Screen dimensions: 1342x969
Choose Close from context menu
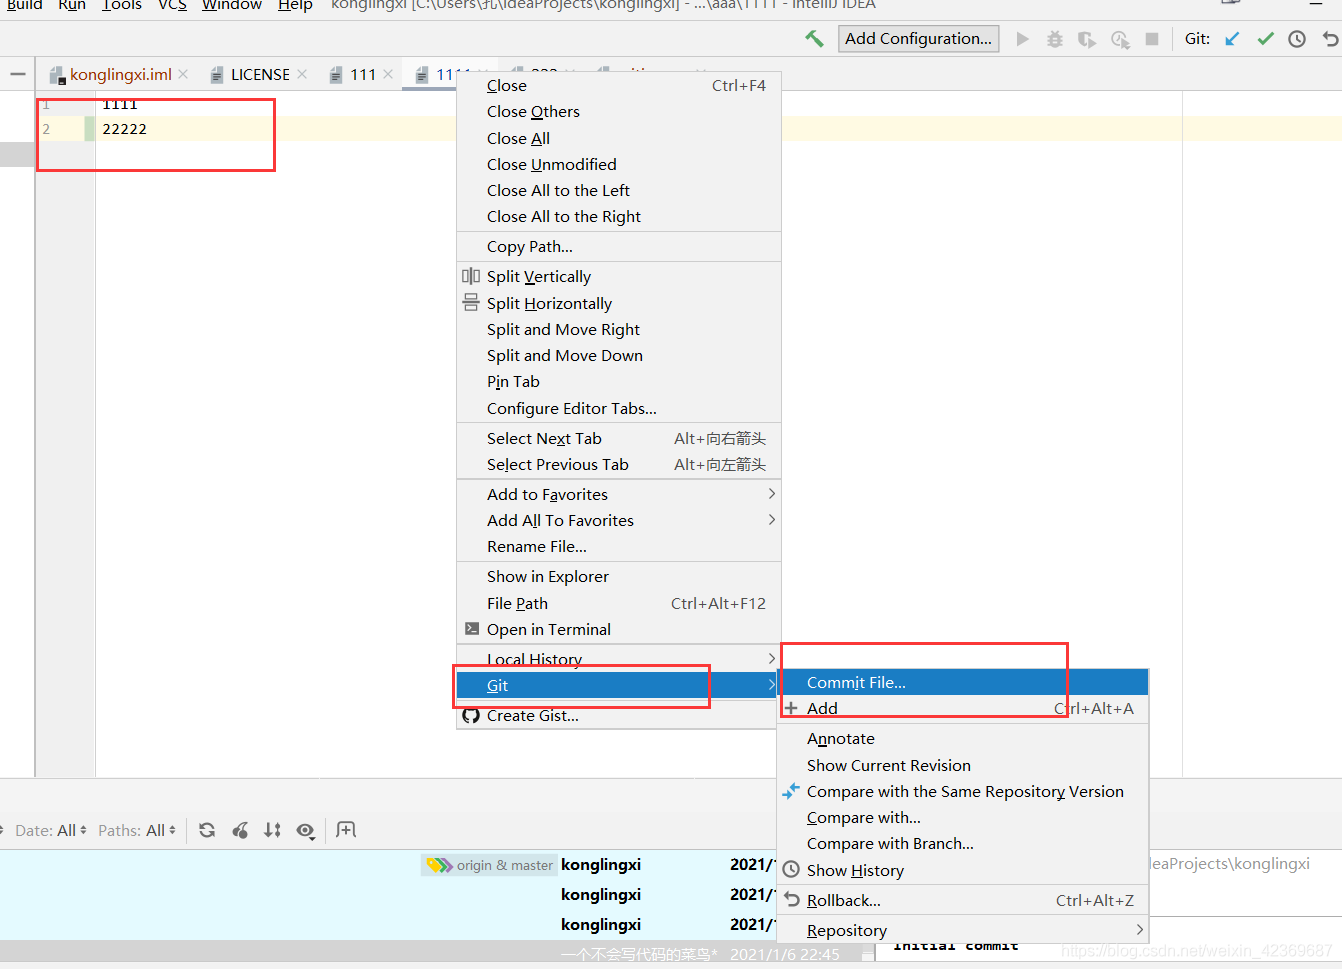(x=618, y=85)
